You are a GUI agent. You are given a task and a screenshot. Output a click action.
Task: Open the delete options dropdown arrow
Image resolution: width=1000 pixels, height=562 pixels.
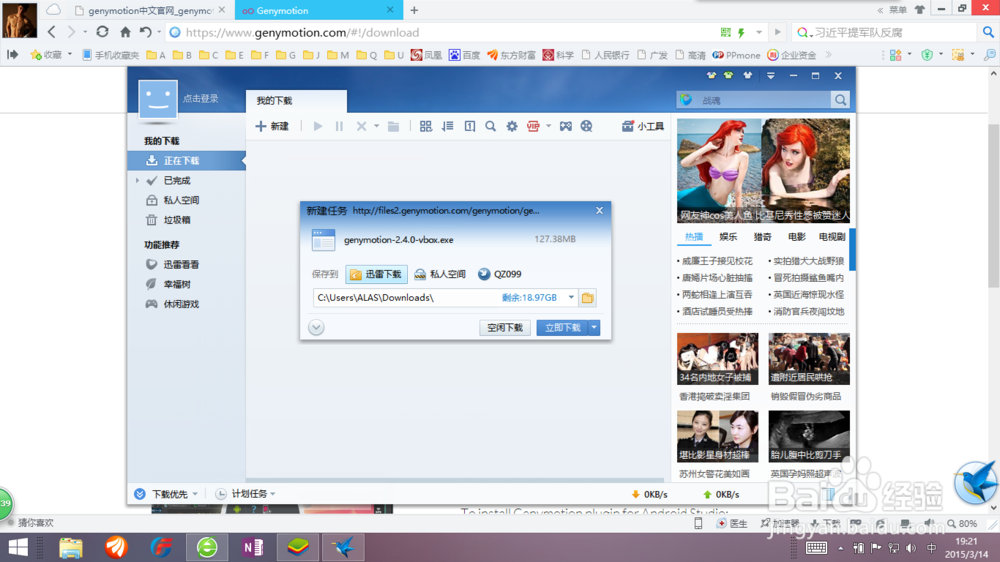[376, 126]
